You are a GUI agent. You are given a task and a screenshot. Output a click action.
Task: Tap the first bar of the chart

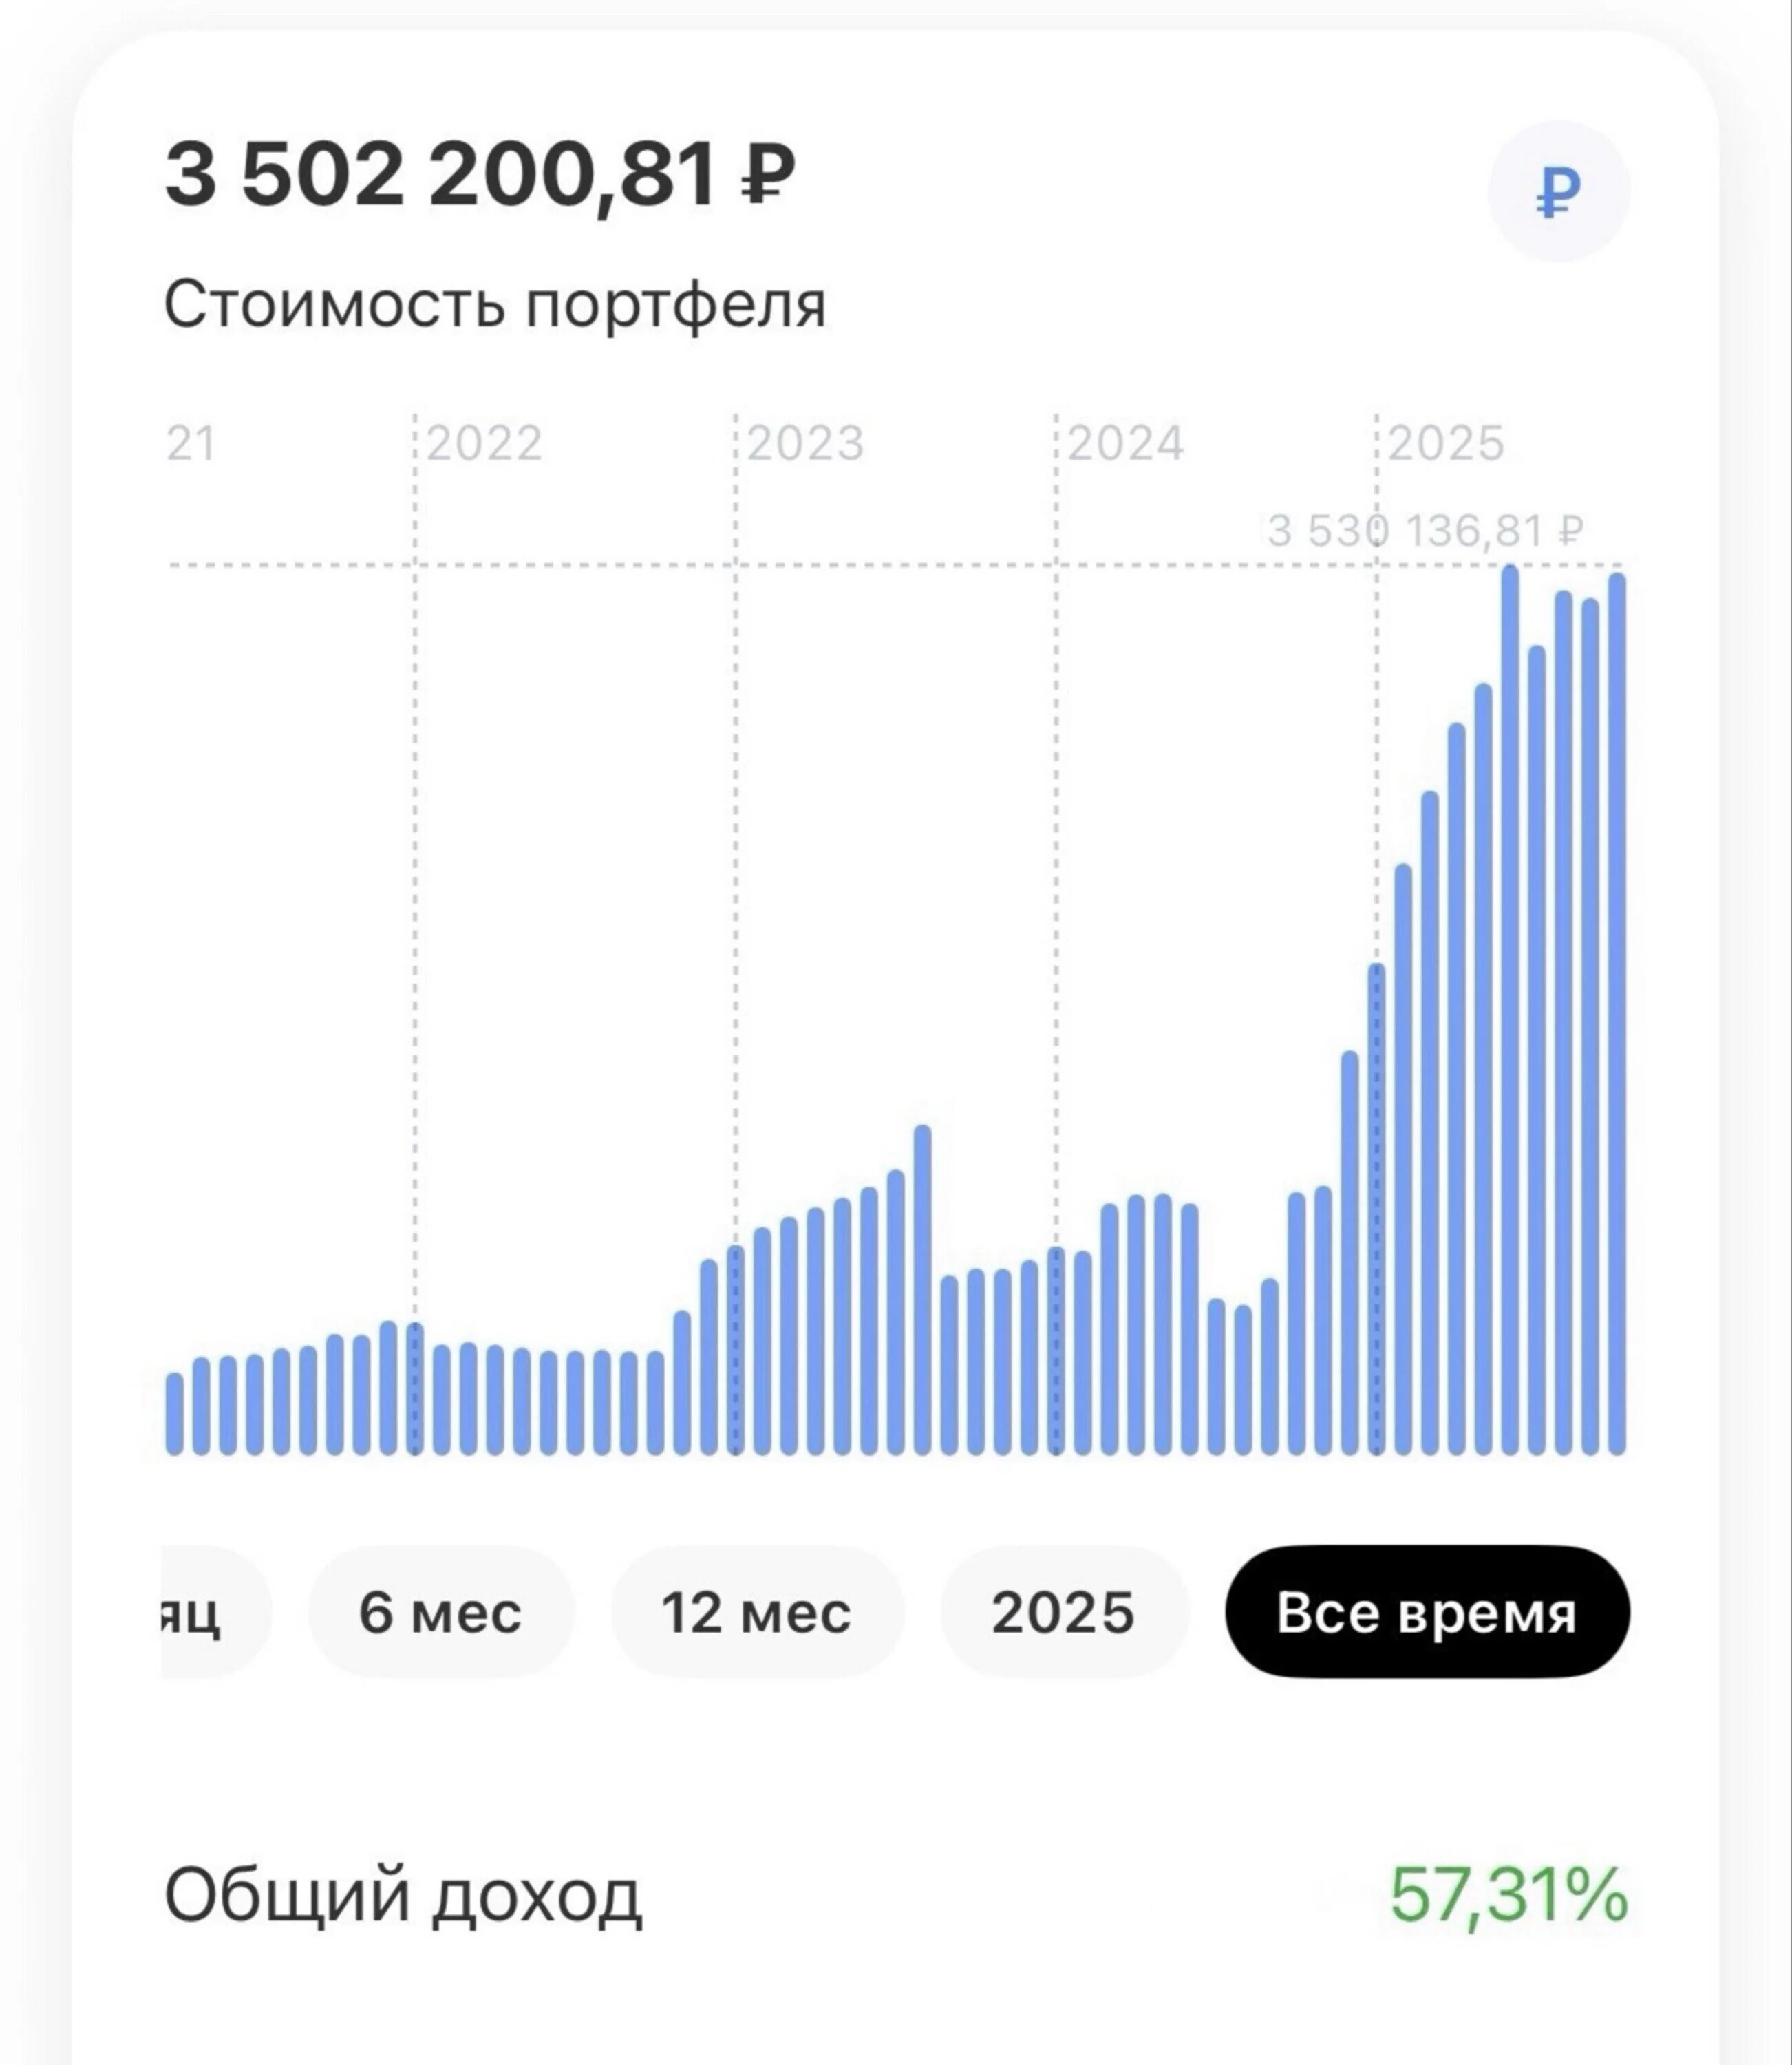[x=174, y=1414]
